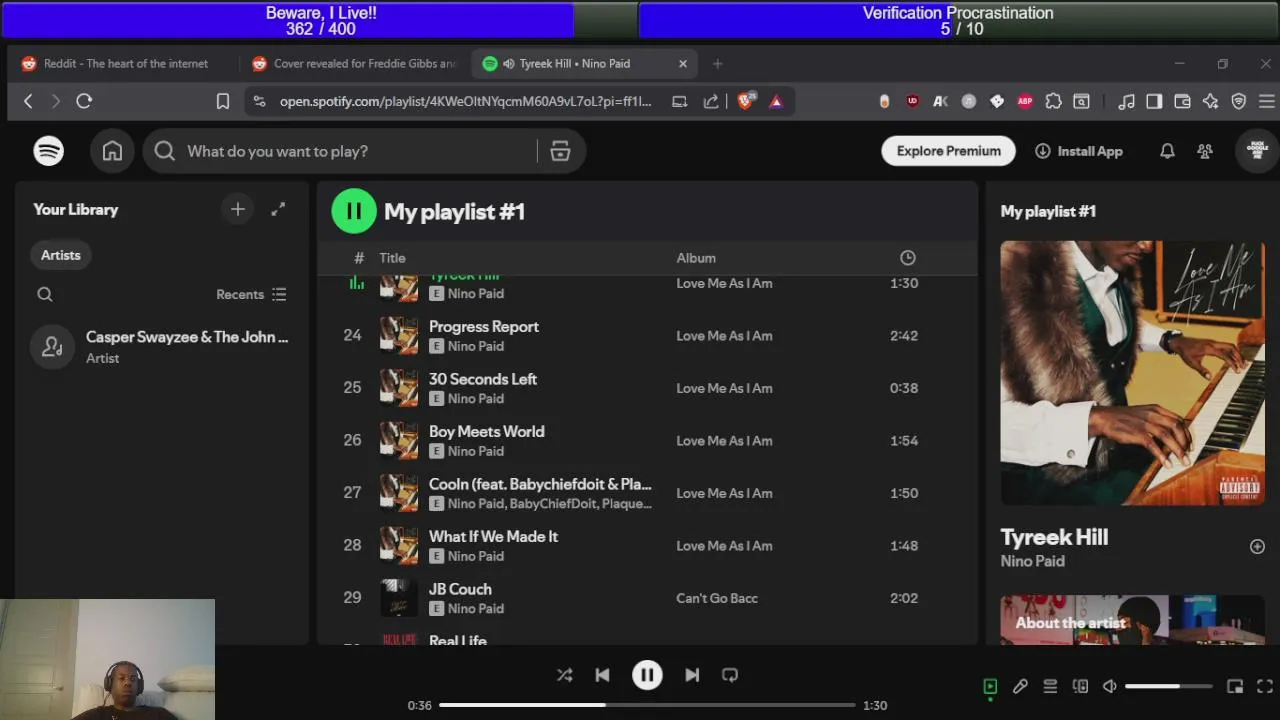Click the Spotify URL address bar
Image resolution: width=1280 pixels, height=720 pixels.
pos(465,101)
